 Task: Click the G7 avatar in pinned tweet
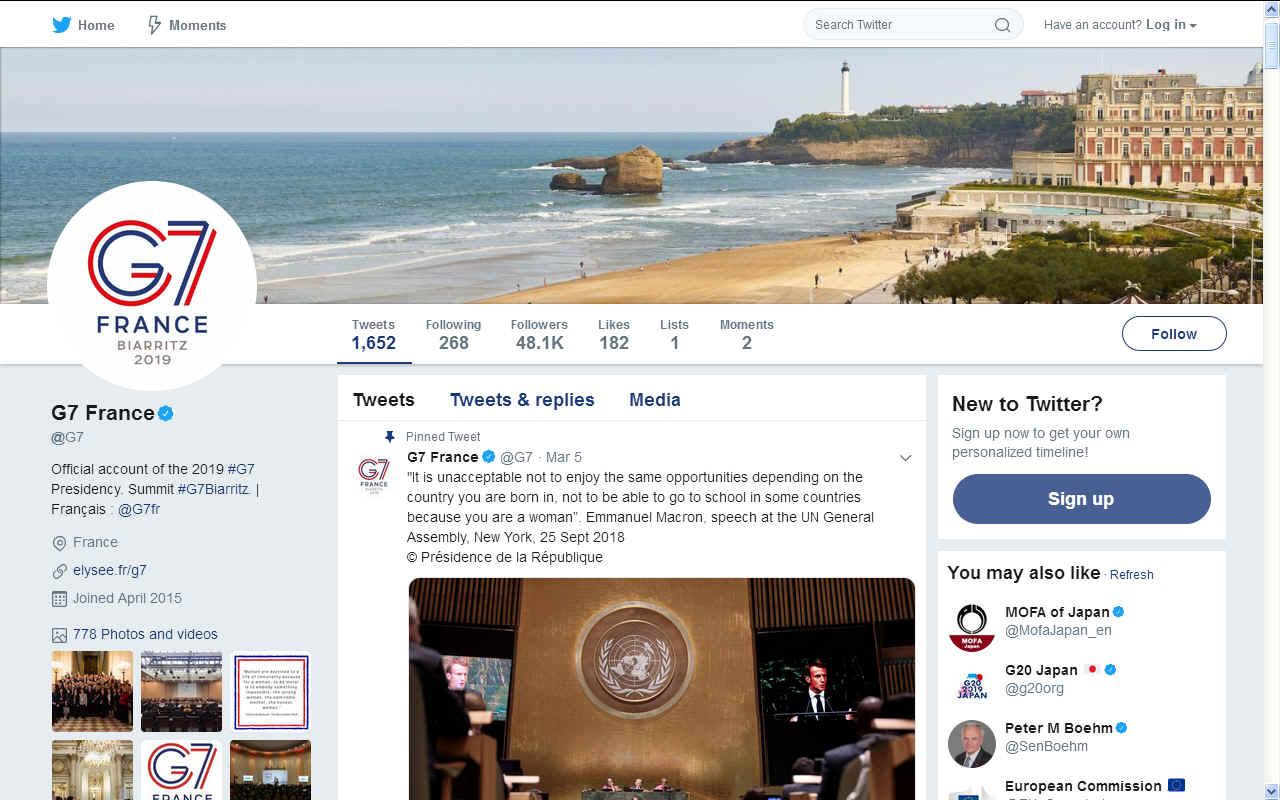coord(373,475)
